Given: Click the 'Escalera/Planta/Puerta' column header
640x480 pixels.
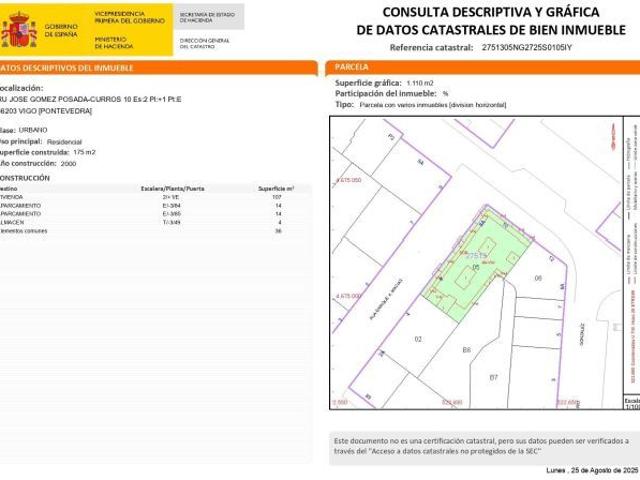Looking at the screenshot, I should point(172,189).
